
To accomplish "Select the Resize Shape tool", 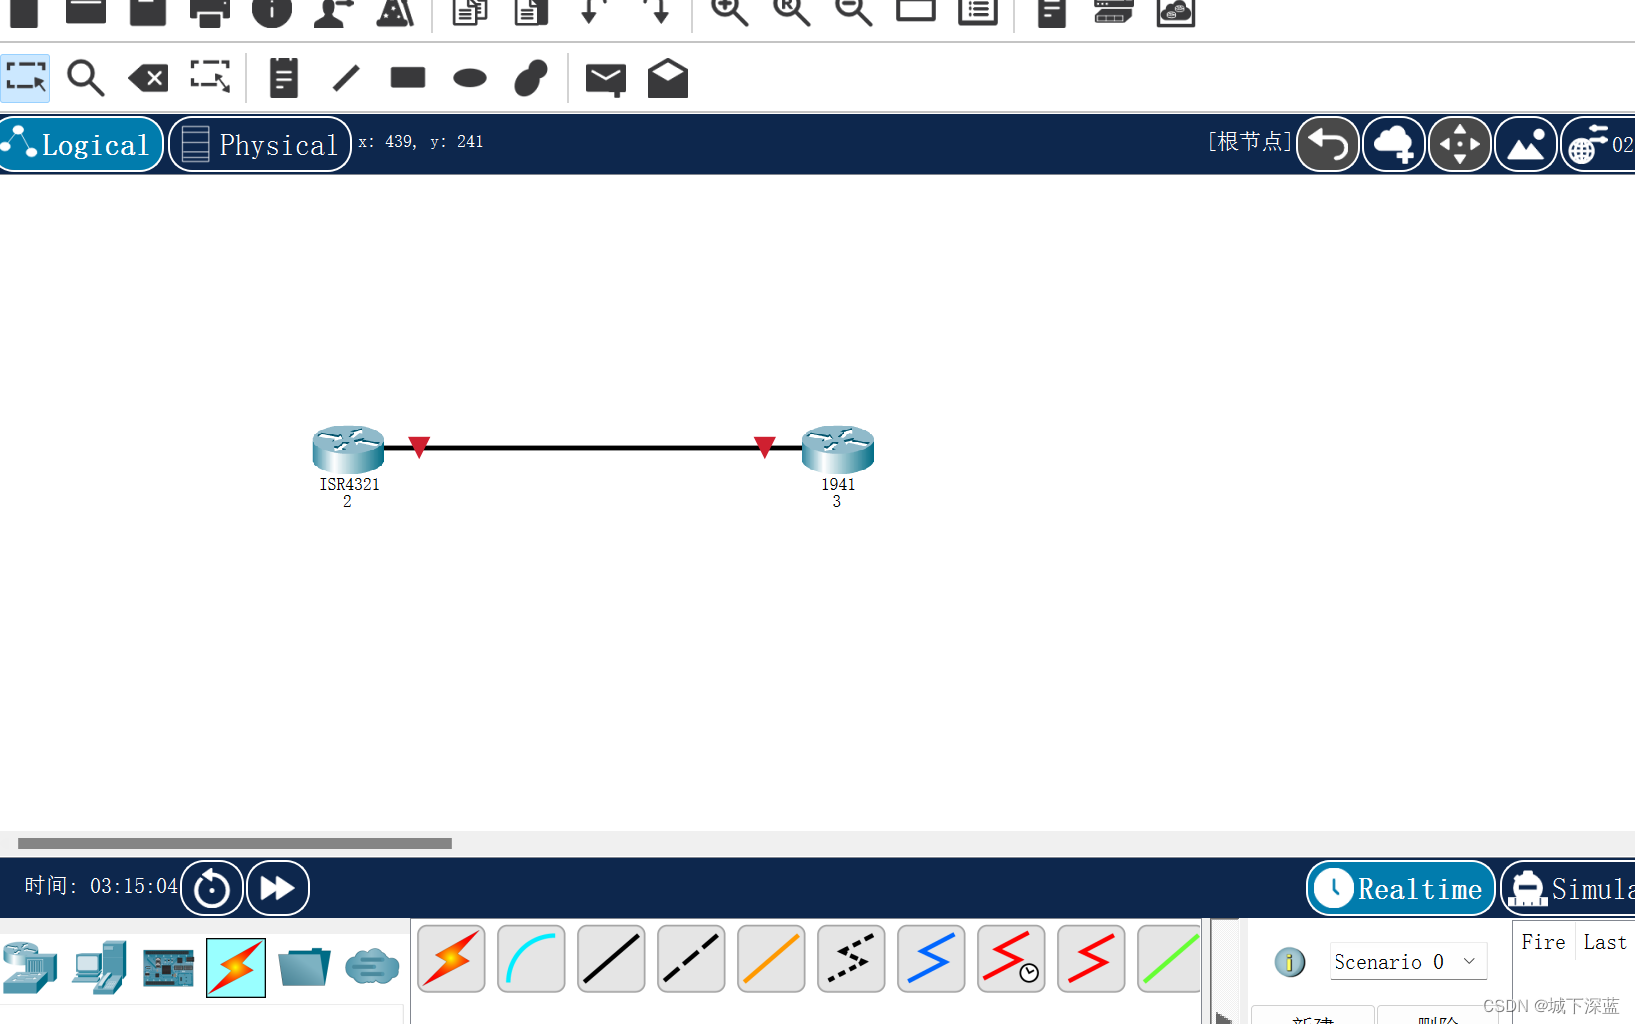I will click(x=210, y=78).
